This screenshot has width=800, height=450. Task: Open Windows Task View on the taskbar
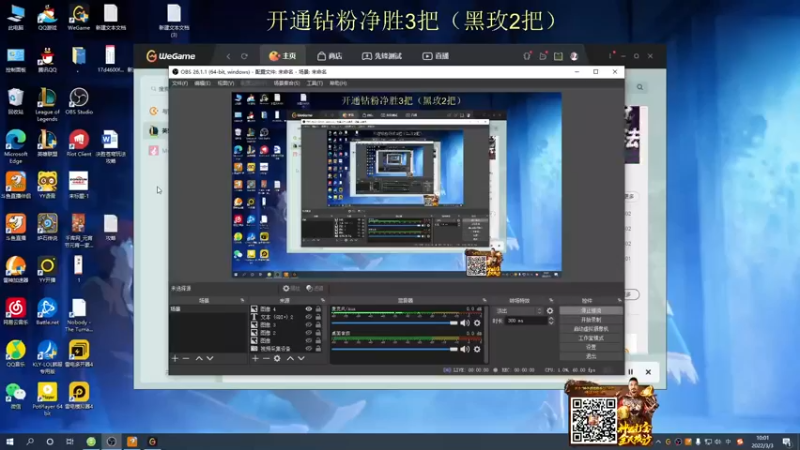[70, 442]
